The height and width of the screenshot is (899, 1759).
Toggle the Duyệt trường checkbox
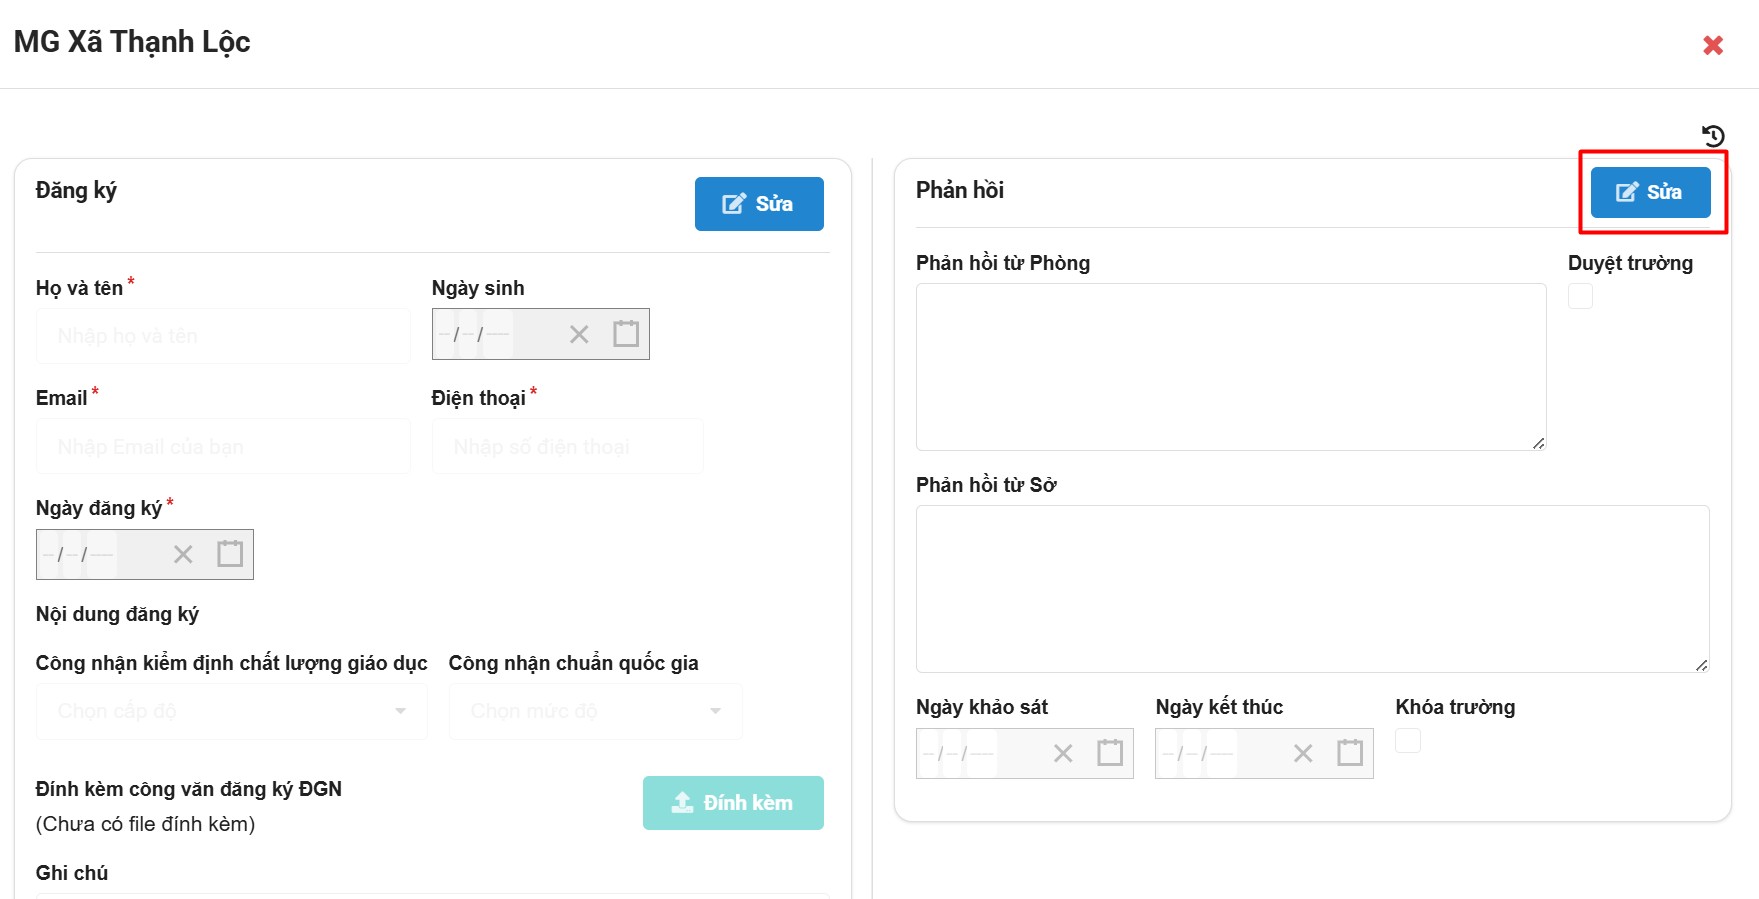tap(1580, 297)
